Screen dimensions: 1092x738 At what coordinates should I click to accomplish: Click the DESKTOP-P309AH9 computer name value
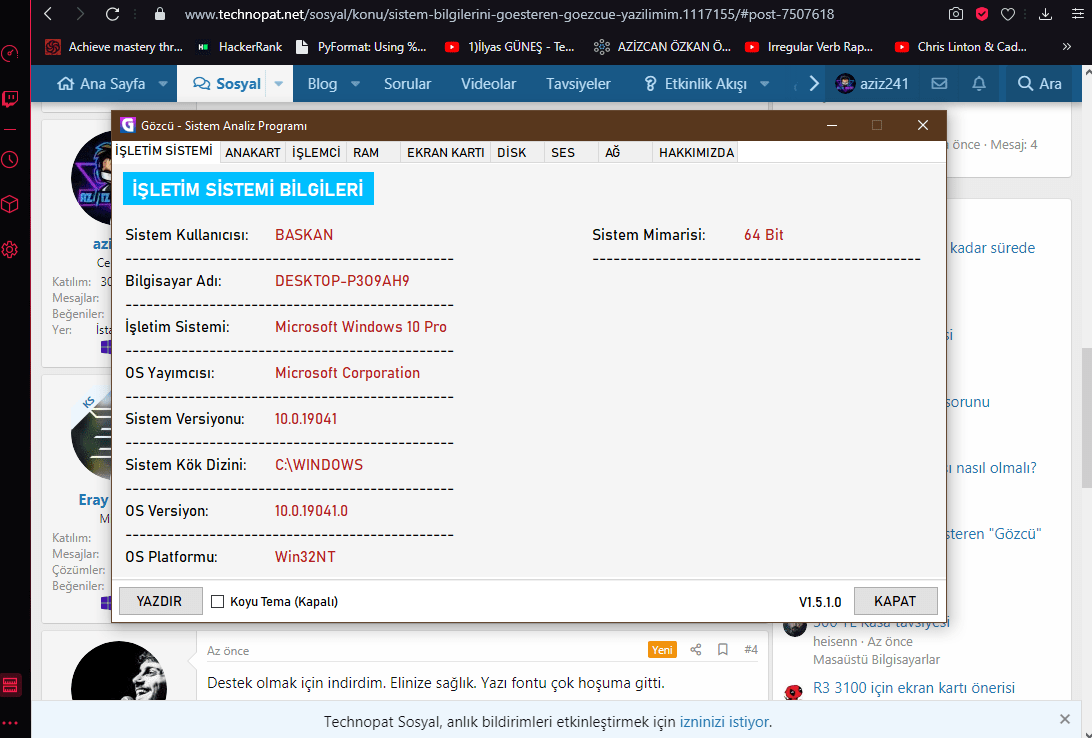click(342, 281)
